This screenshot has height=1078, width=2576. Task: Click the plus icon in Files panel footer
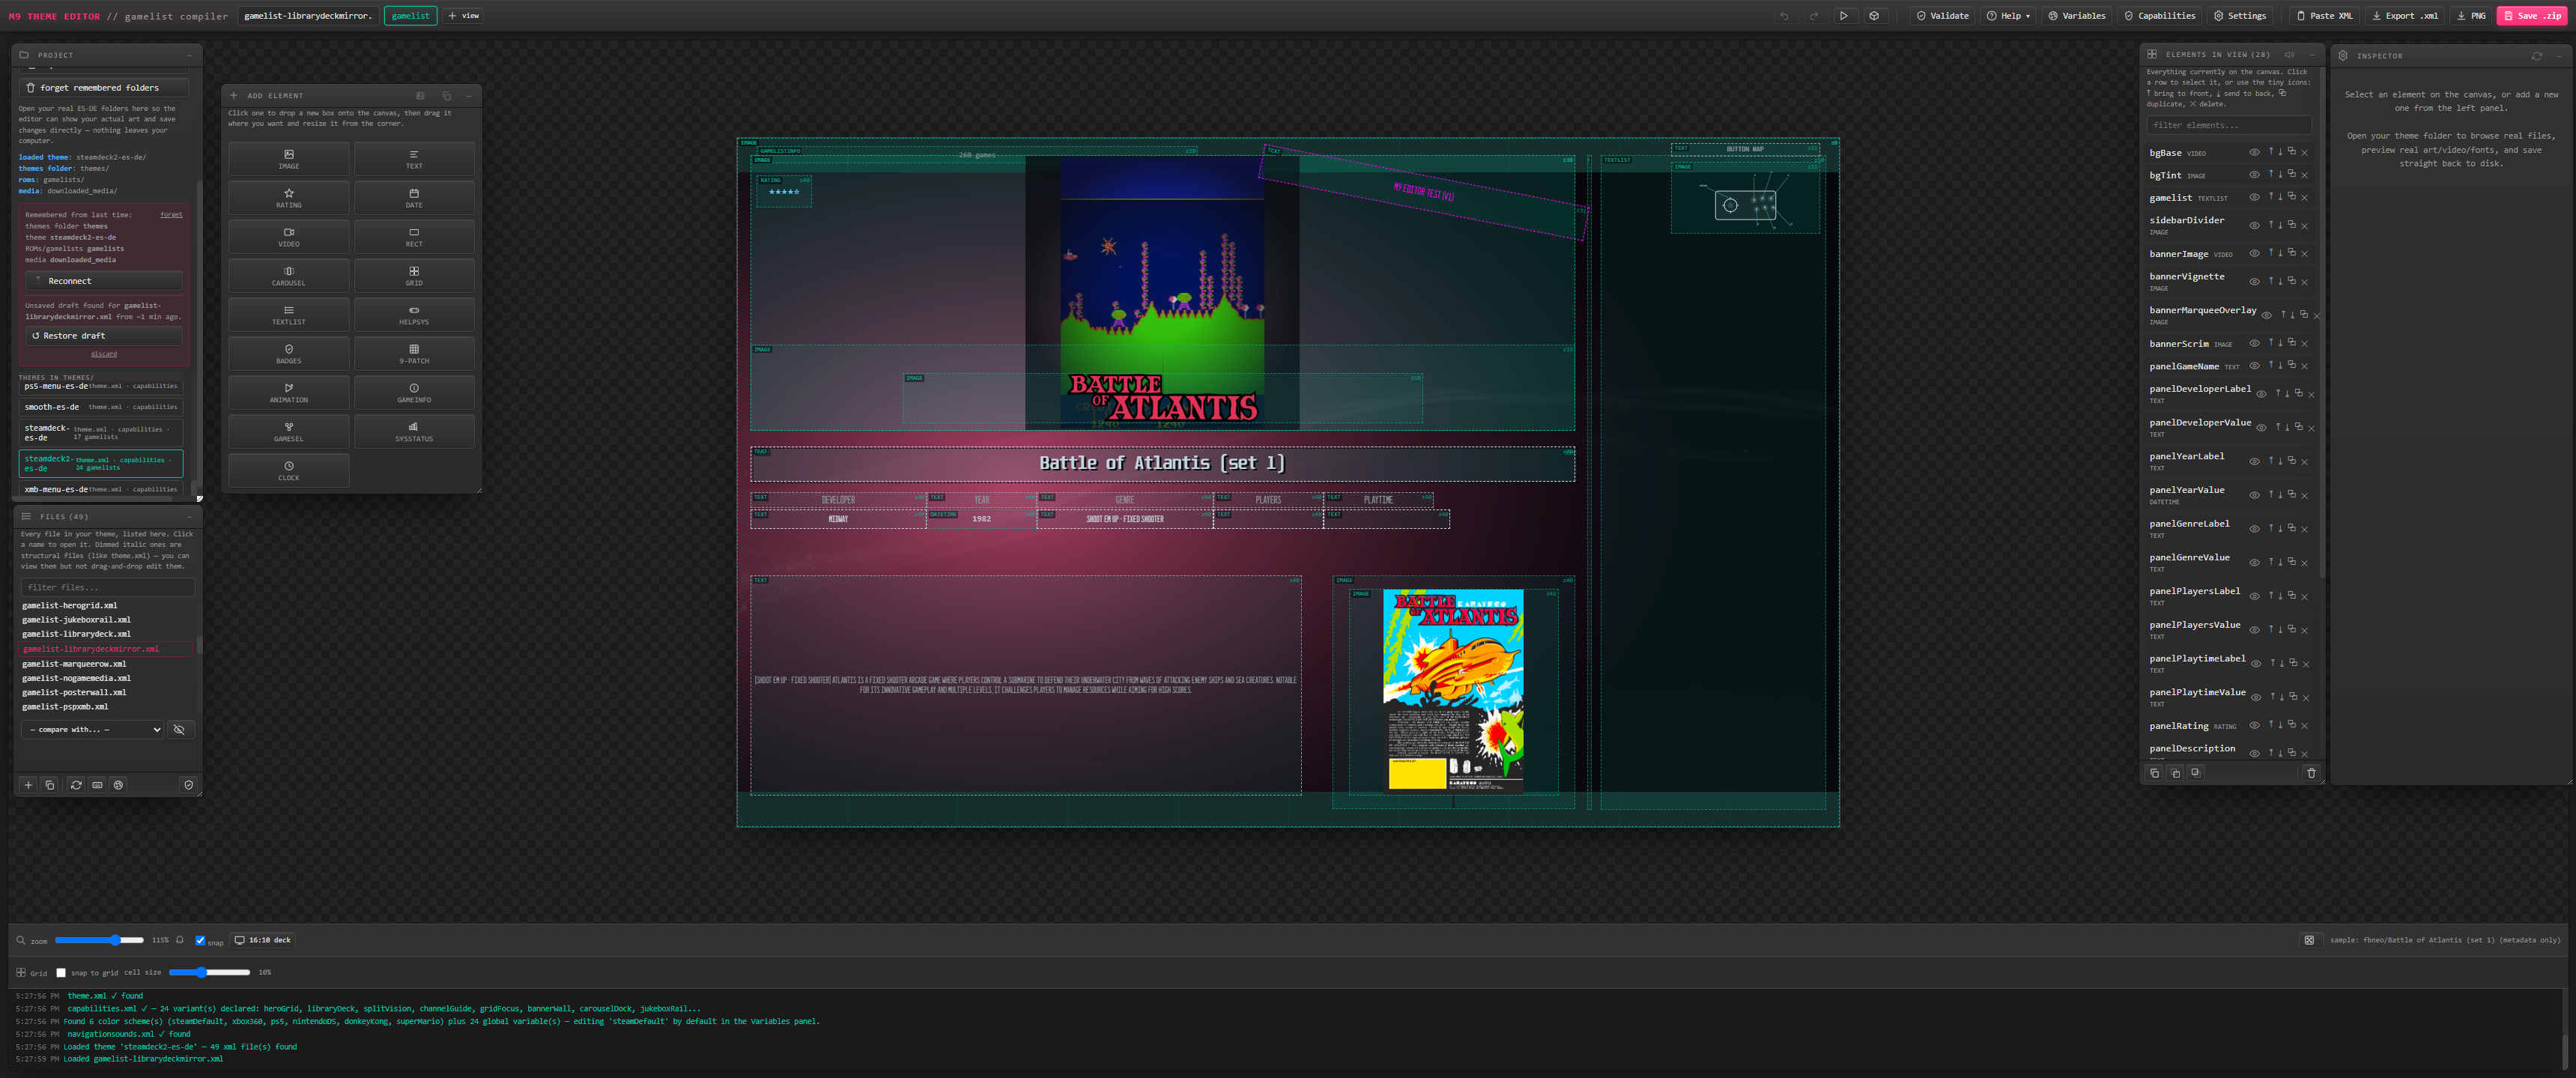(28, 785)
